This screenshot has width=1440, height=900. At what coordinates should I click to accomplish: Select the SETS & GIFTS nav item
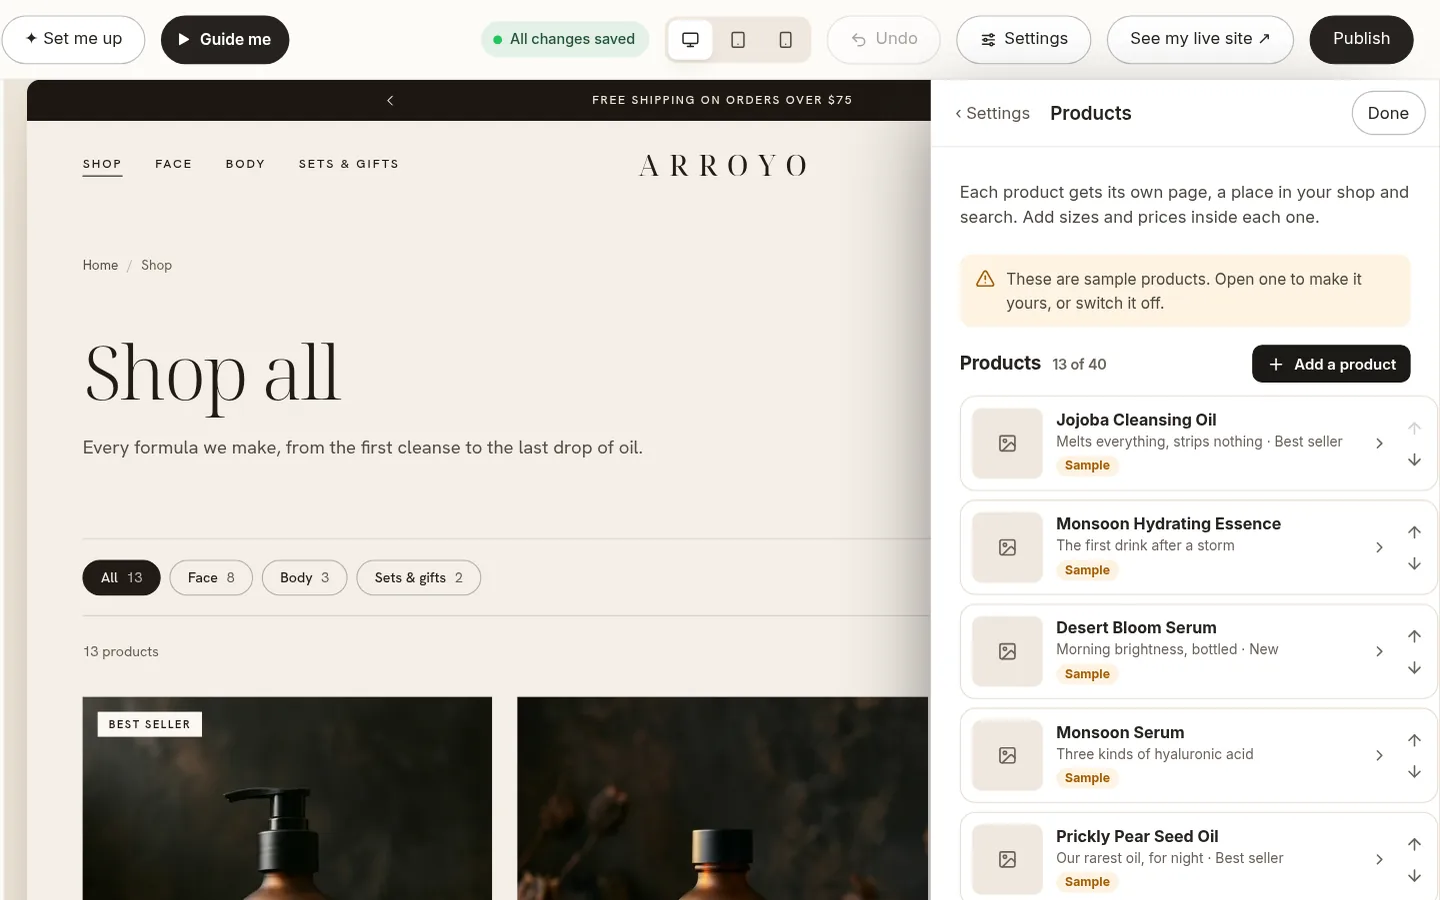click(x=348, y=164)
